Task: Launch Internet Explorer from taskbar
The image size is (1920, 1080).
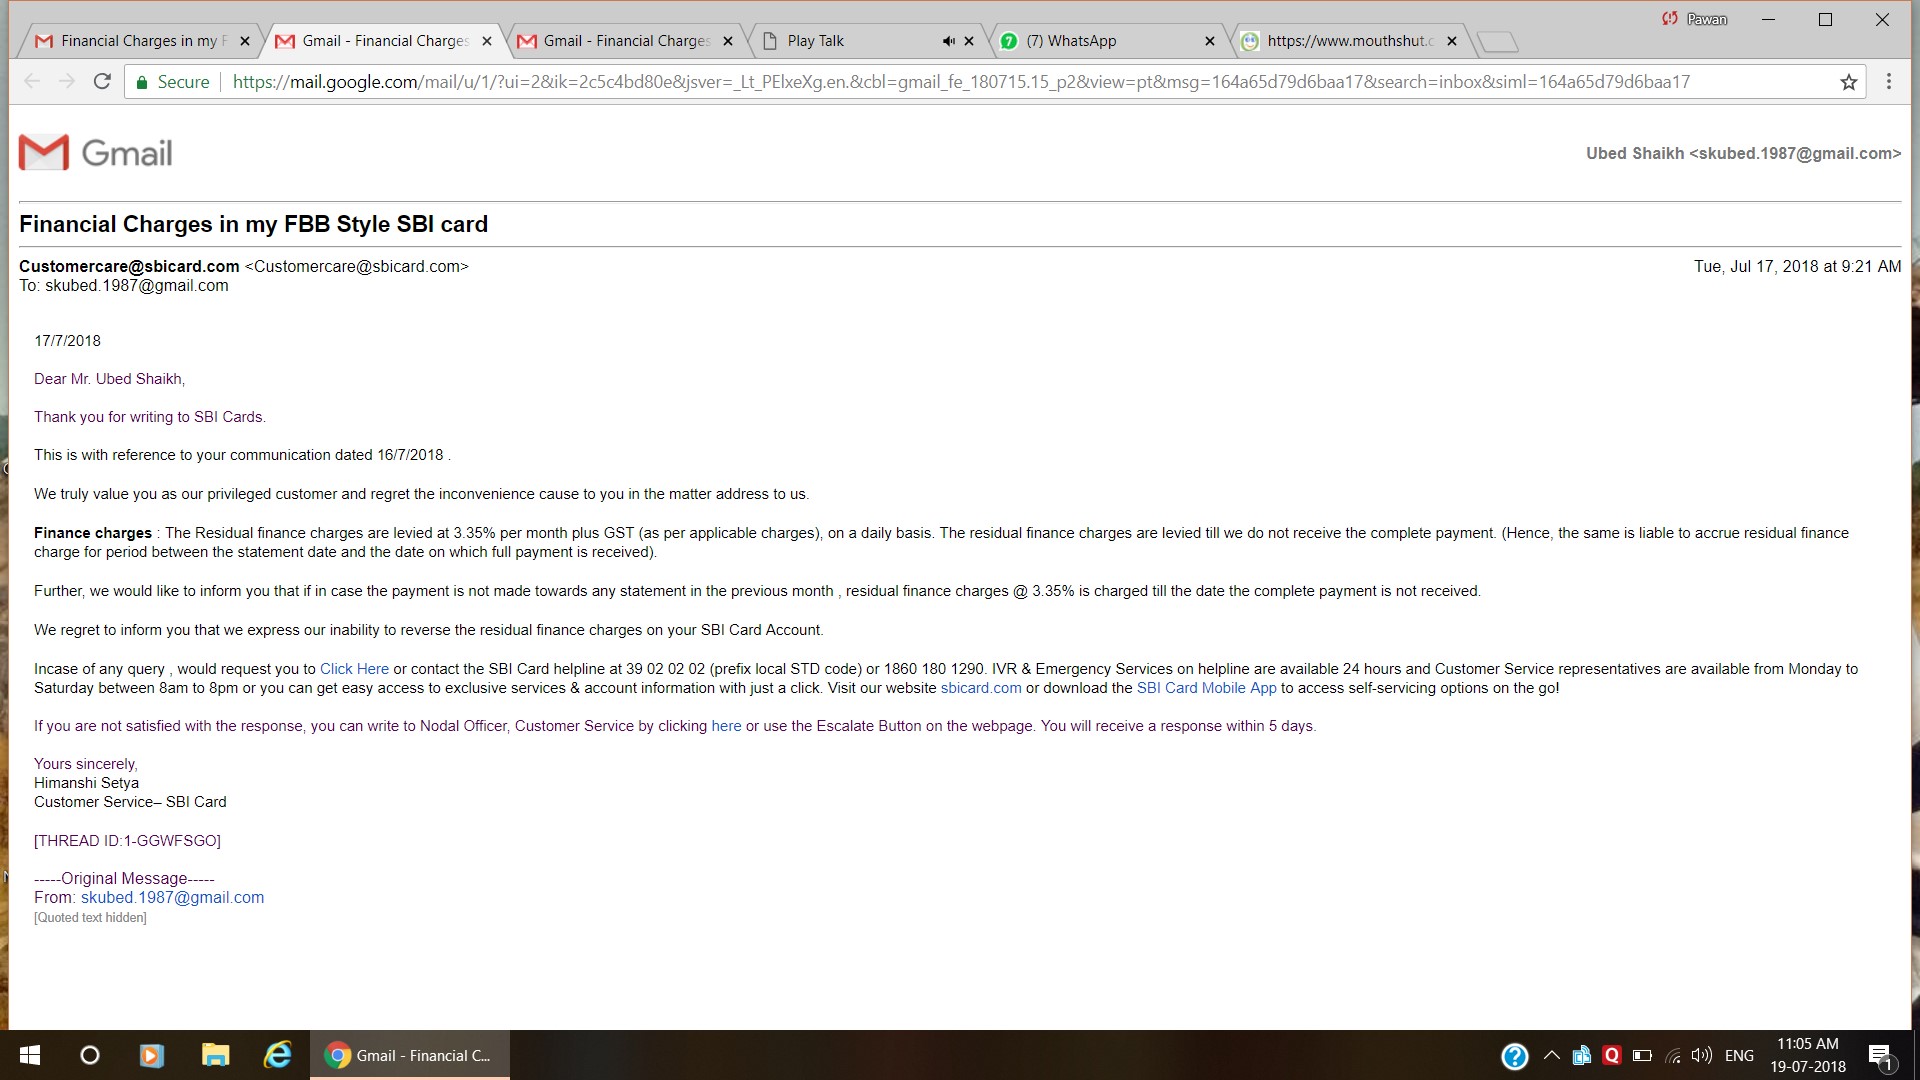Action: point(277,1055)
